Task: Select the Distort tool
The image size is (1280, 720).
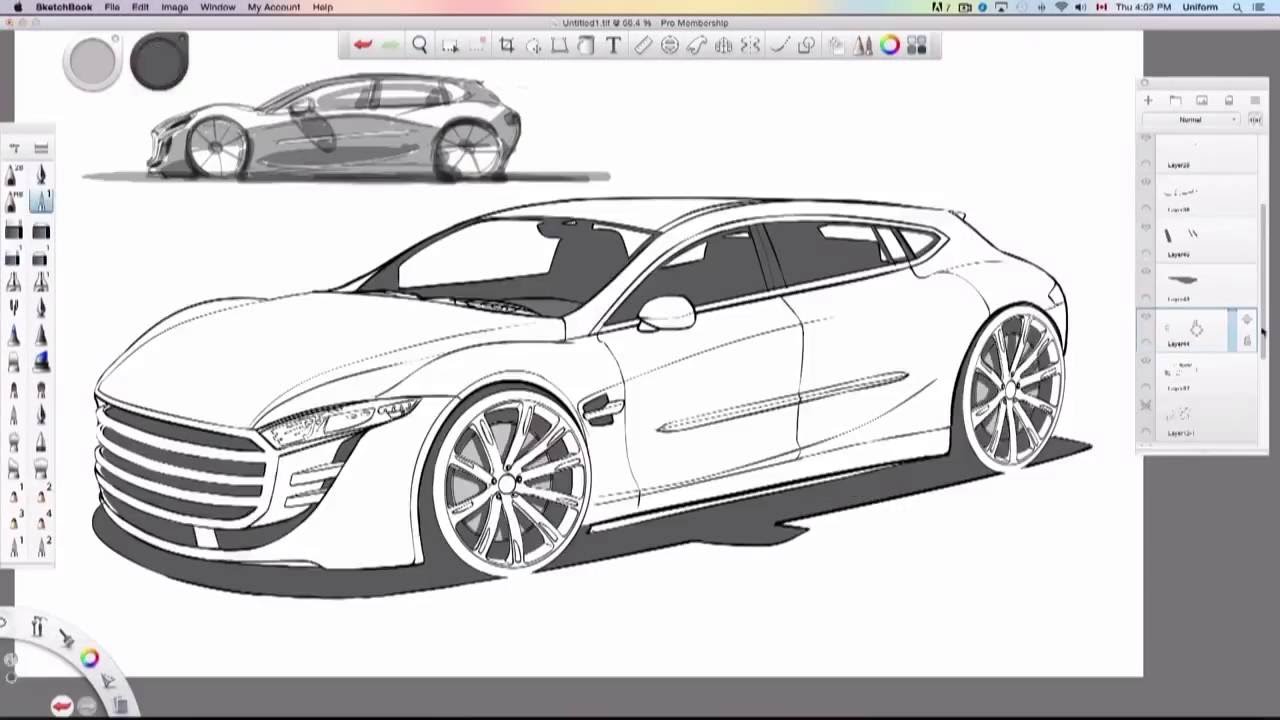Action: point(560,45)
